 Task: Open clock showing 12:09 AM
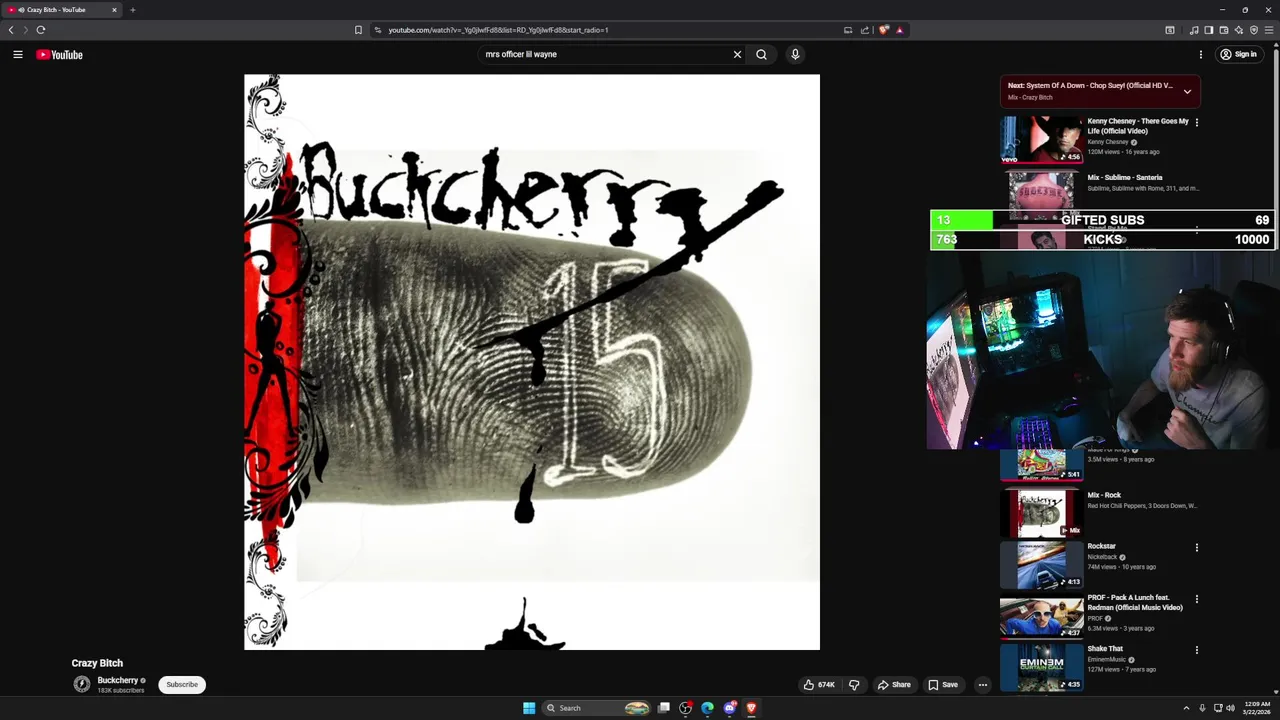tap(1257, 708)
